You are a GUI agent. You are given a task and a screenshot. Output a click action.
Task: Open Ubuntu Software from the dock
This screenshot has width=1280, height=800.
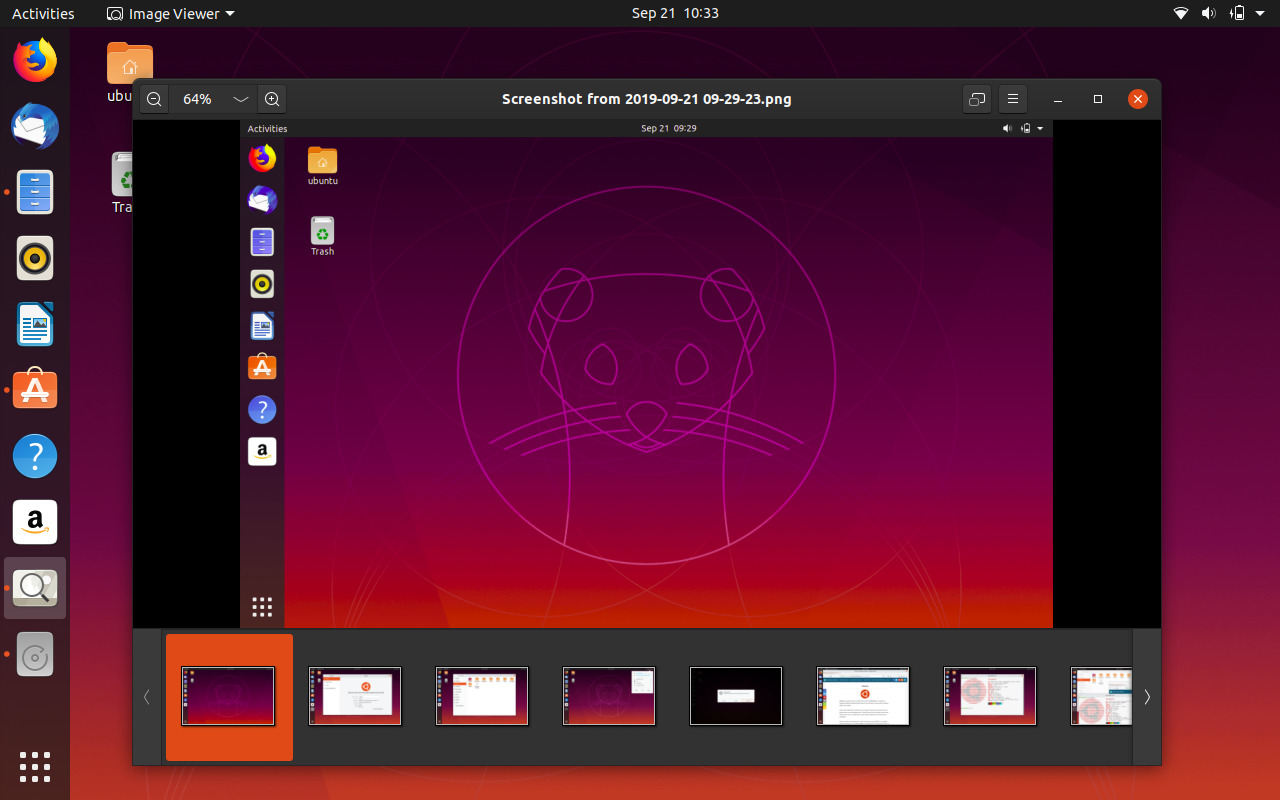point(35,389)
